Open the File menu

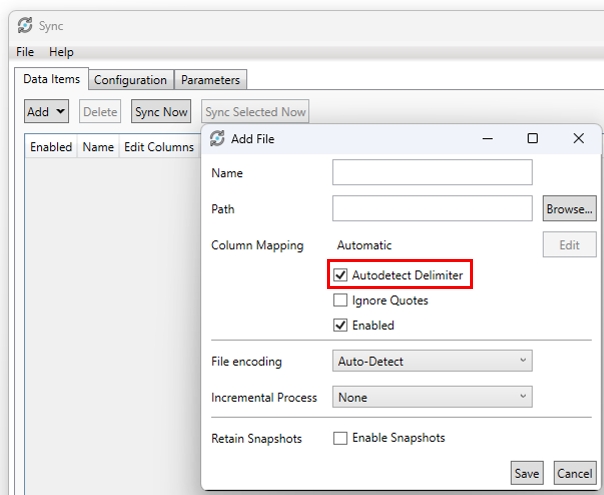coord(25,52)
